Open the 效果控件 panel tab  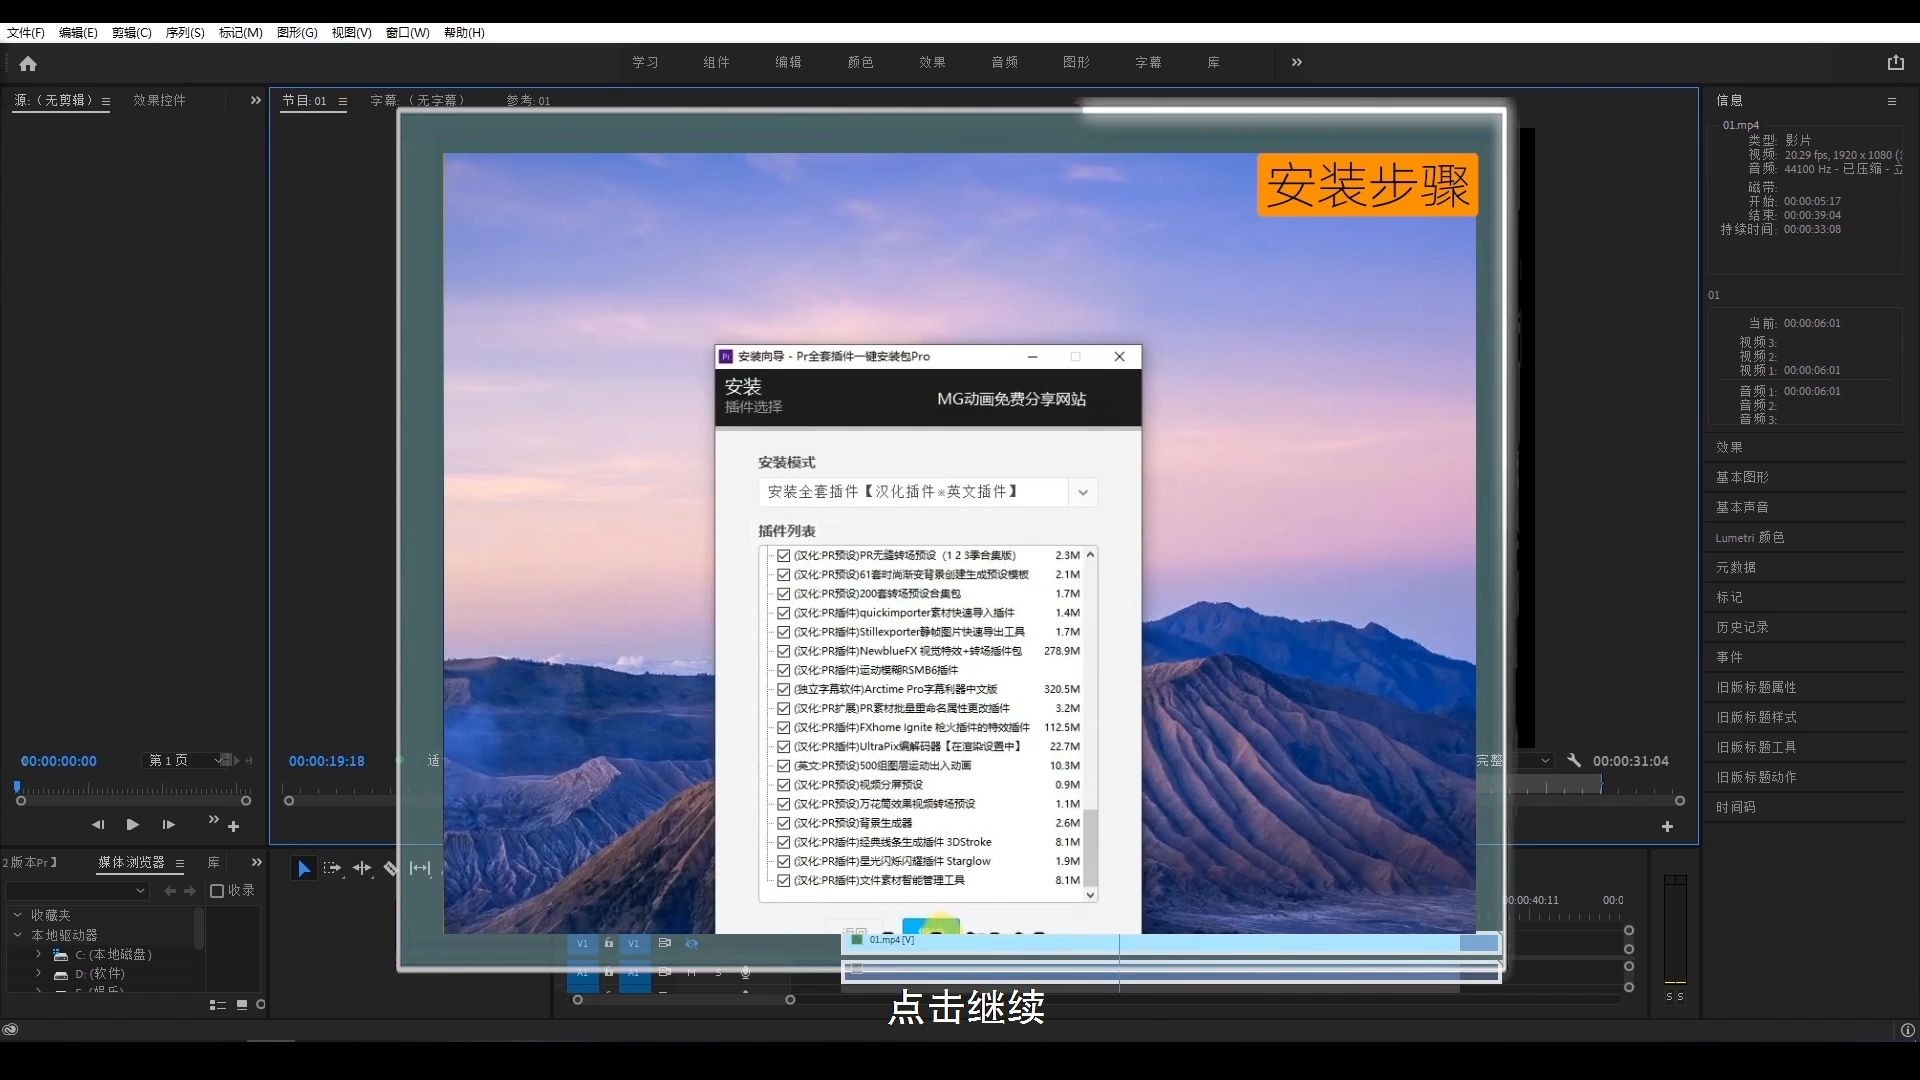tap(160, 101)
